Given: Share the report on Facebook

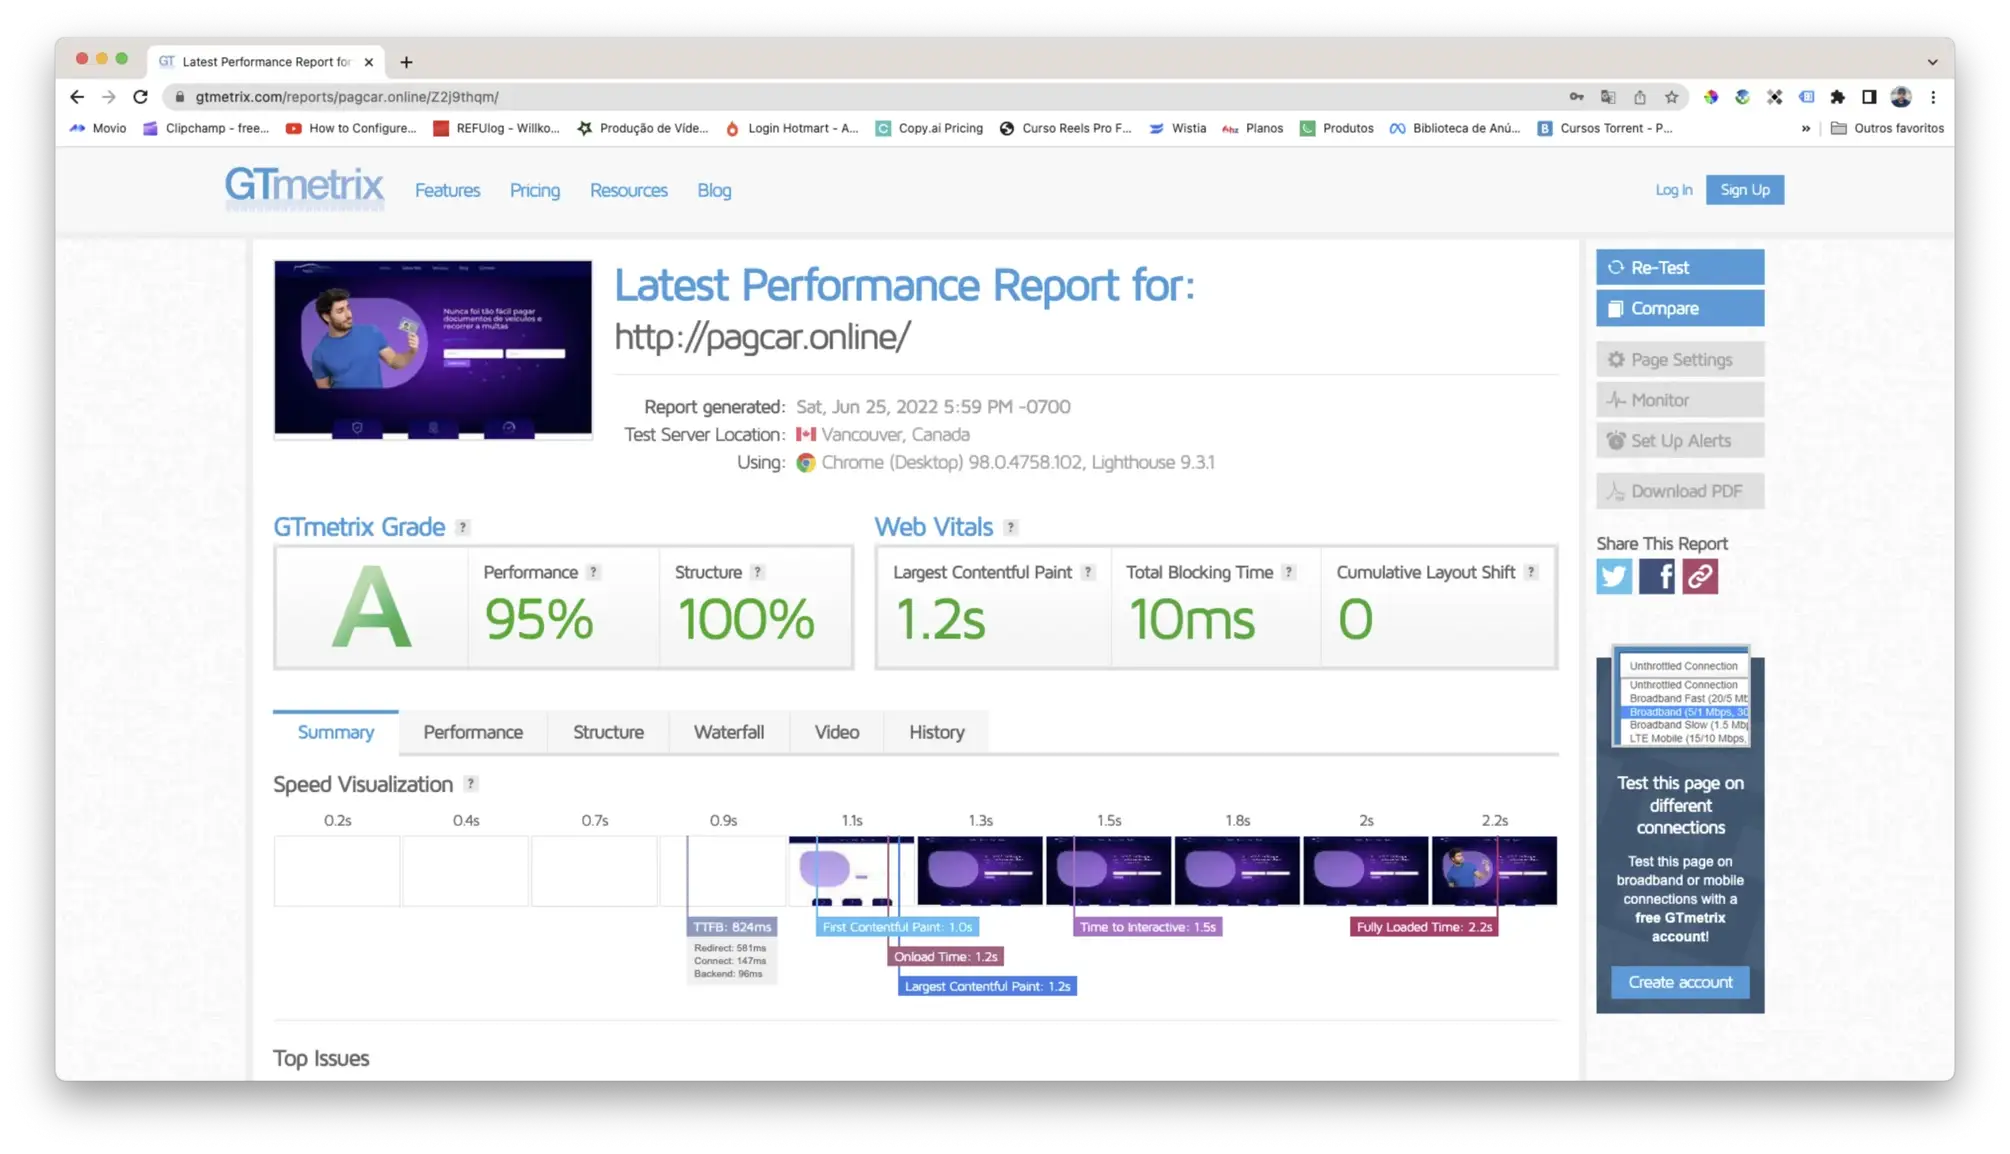Looking at the screenshot, I should pyautogui.click(x=1657, y=576).
